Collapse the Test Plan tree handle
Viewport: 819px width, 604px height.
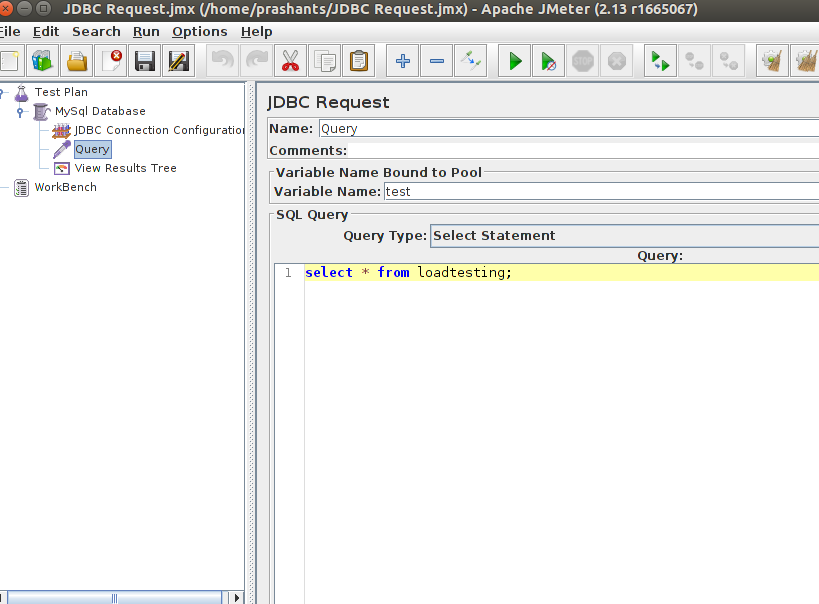click(2, 92)
